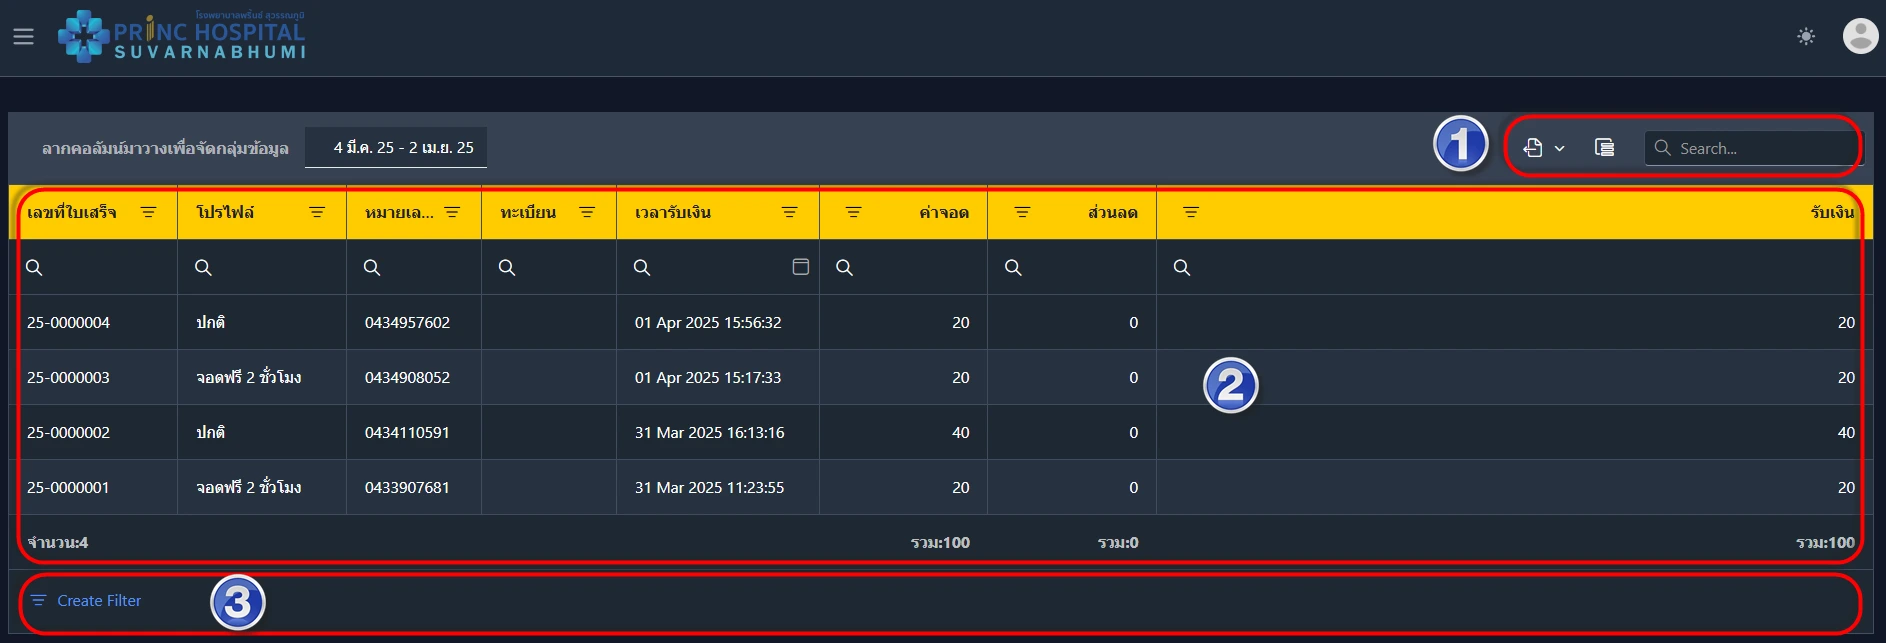
Task: Open the hamburger navigation menu
Action: 23,37
